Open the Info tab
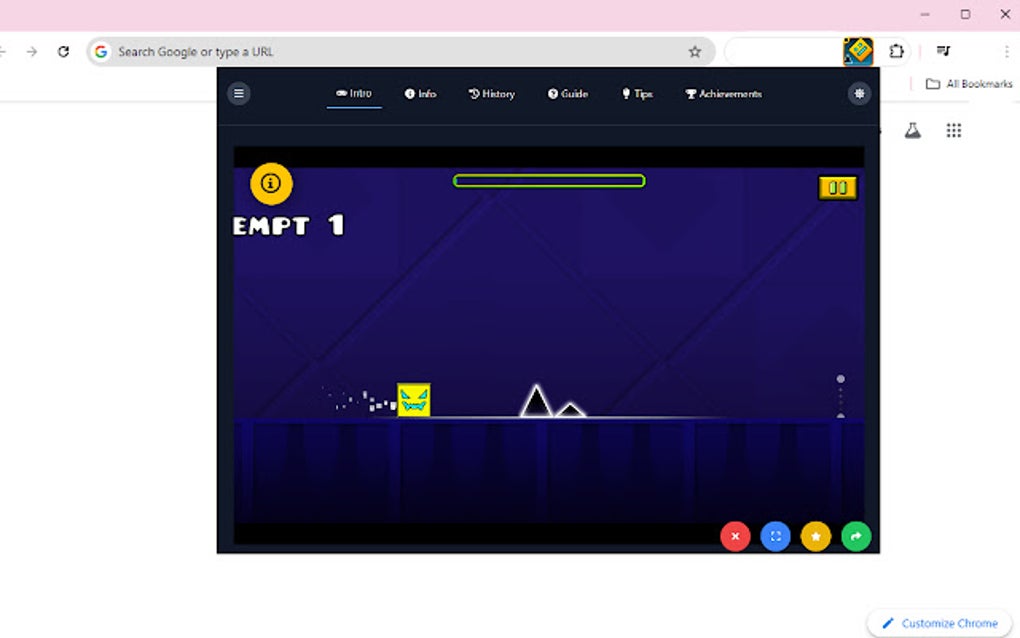The height and width of the screenshot is (638, 1020). click(x=420, y=94)
